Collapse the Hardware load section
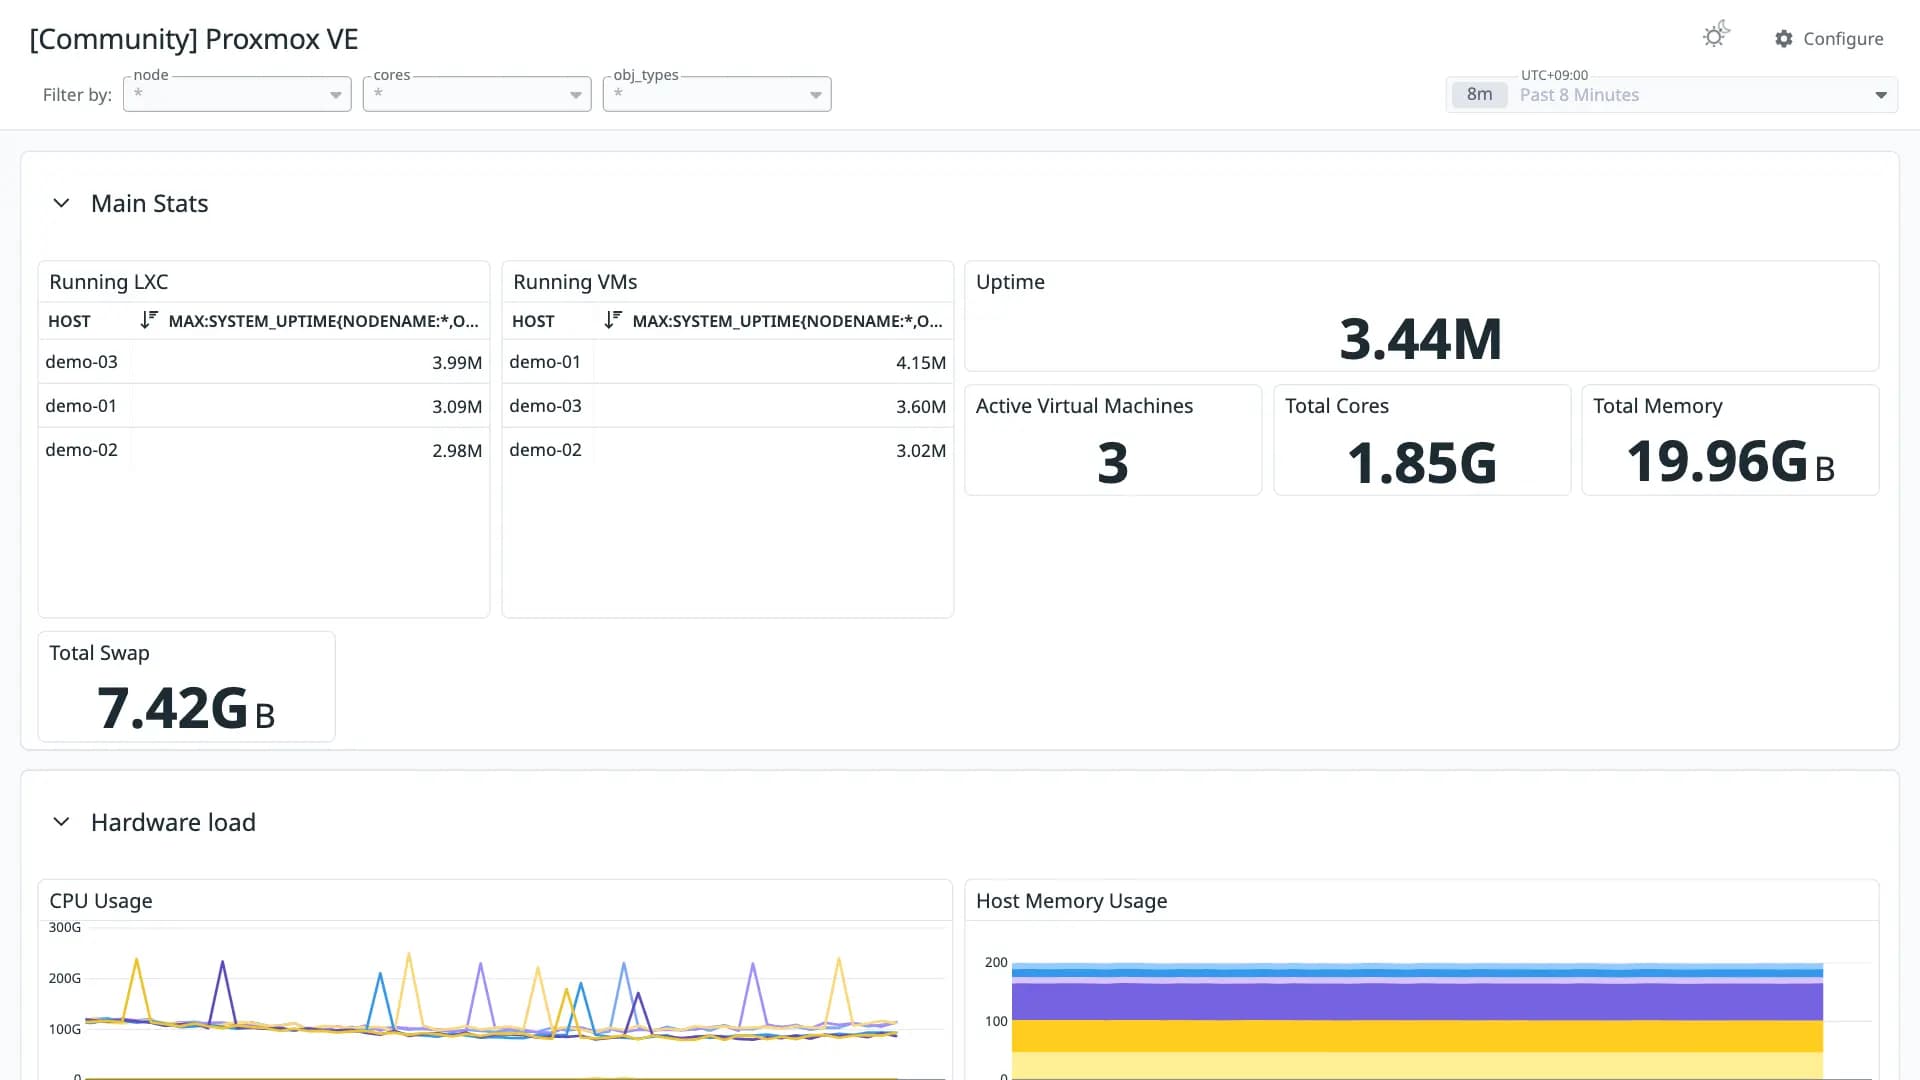Viewport: 1920px width, 1080px height. pos(61,822)
